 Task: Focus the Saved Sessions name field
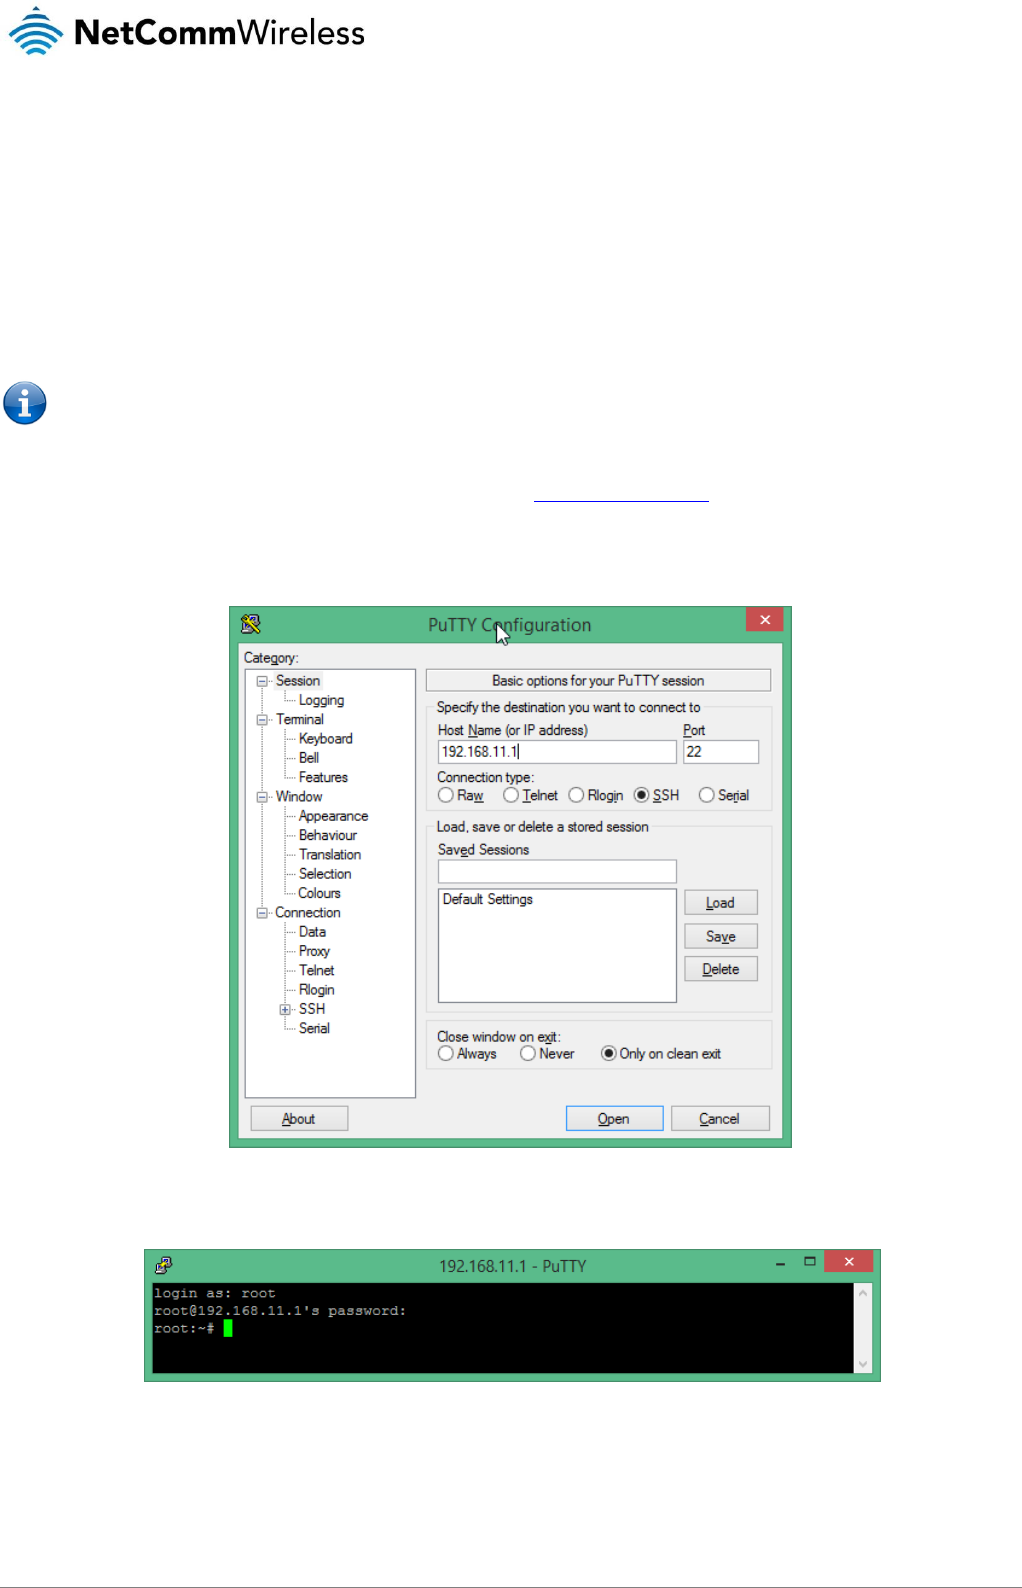click(557, 871)
